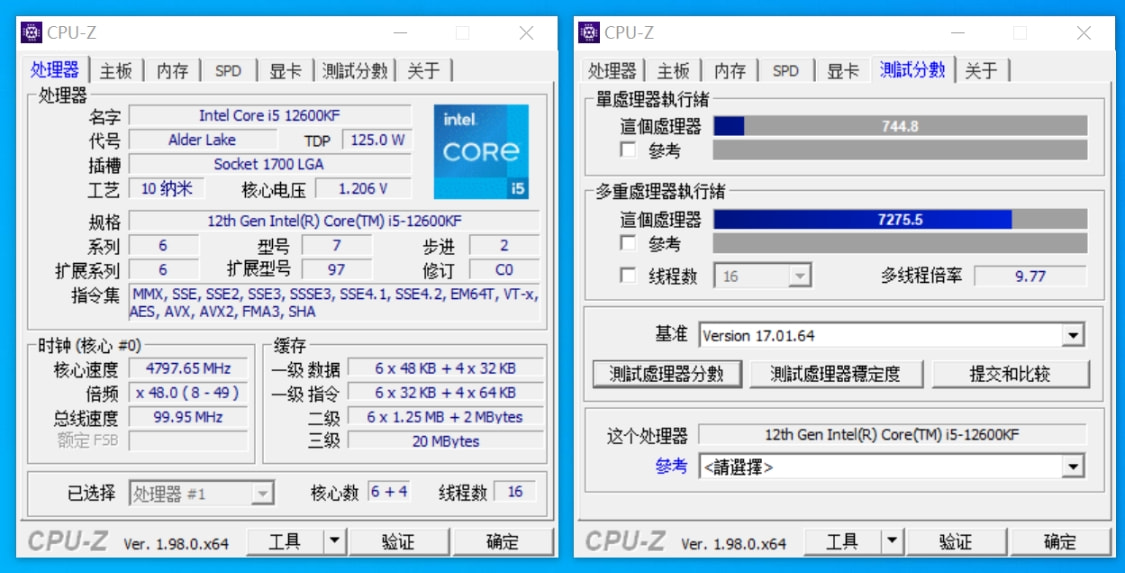Open the 内存 tab in the left window
The image size is (1125, 573).
point(173,70)
